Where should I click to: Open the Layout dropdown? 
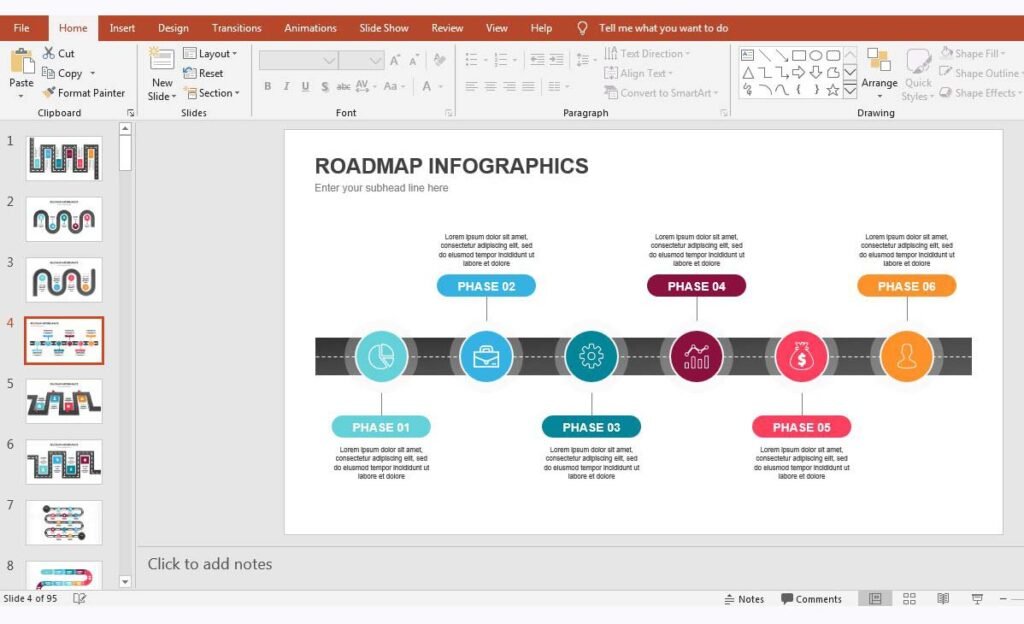coord(212,53)
